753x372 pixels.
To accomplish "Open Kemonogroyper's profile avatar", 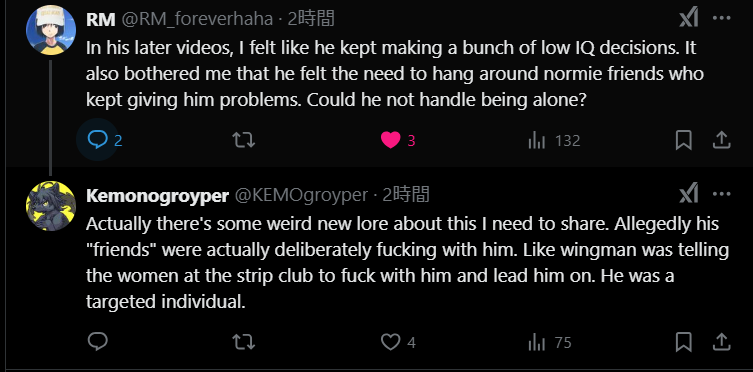I will coord(50,206).
